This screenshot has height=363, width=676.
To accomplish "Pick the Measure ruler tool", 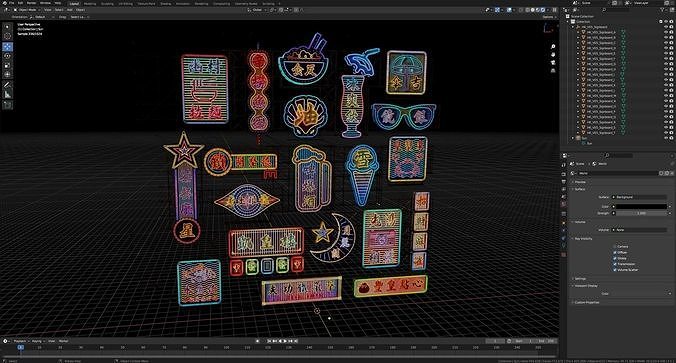I will [8, 94].
